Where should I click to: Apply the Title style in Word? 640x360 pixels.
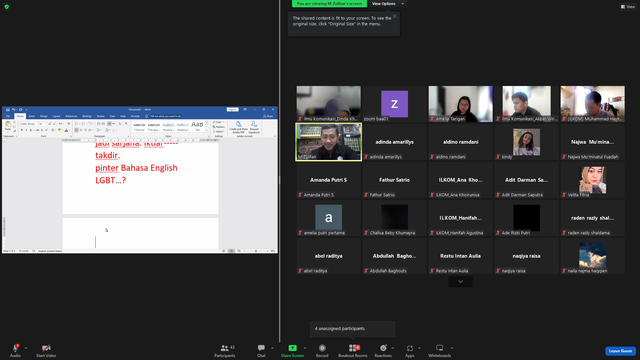[197, 127]
